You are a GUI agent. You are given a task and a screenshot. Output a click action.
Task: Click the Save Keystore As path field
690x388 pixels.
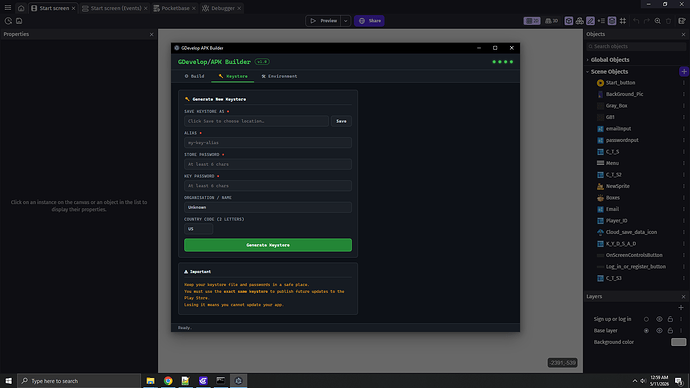256,121
